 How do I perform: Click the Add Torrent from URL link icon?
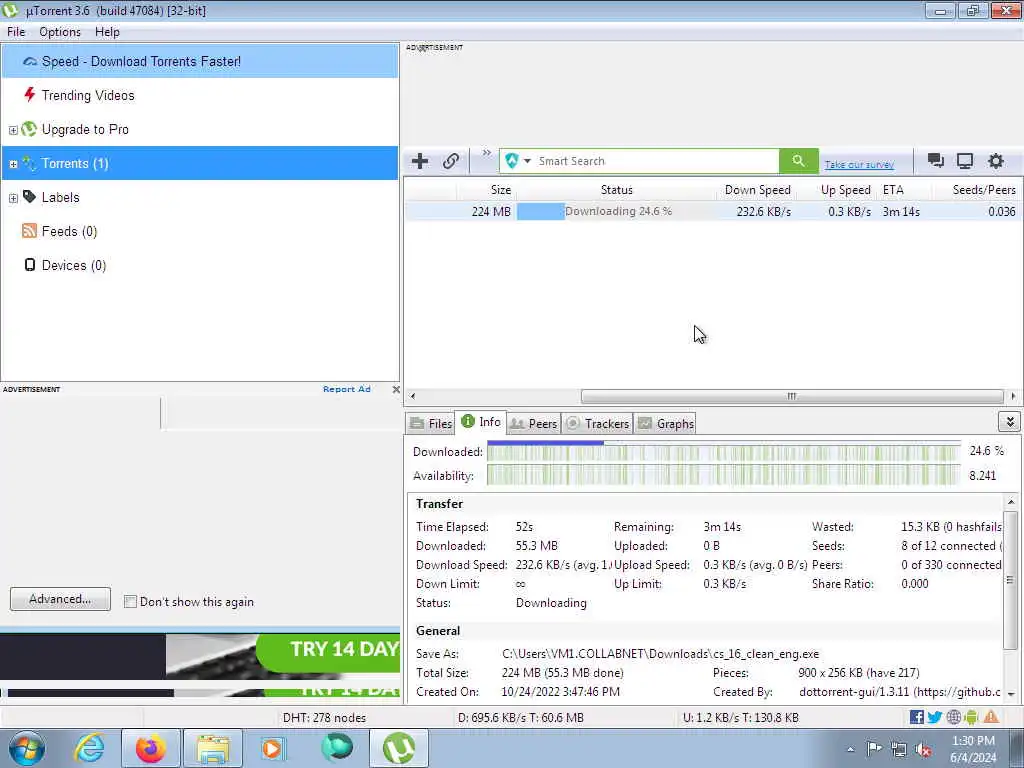pos(451,161)
